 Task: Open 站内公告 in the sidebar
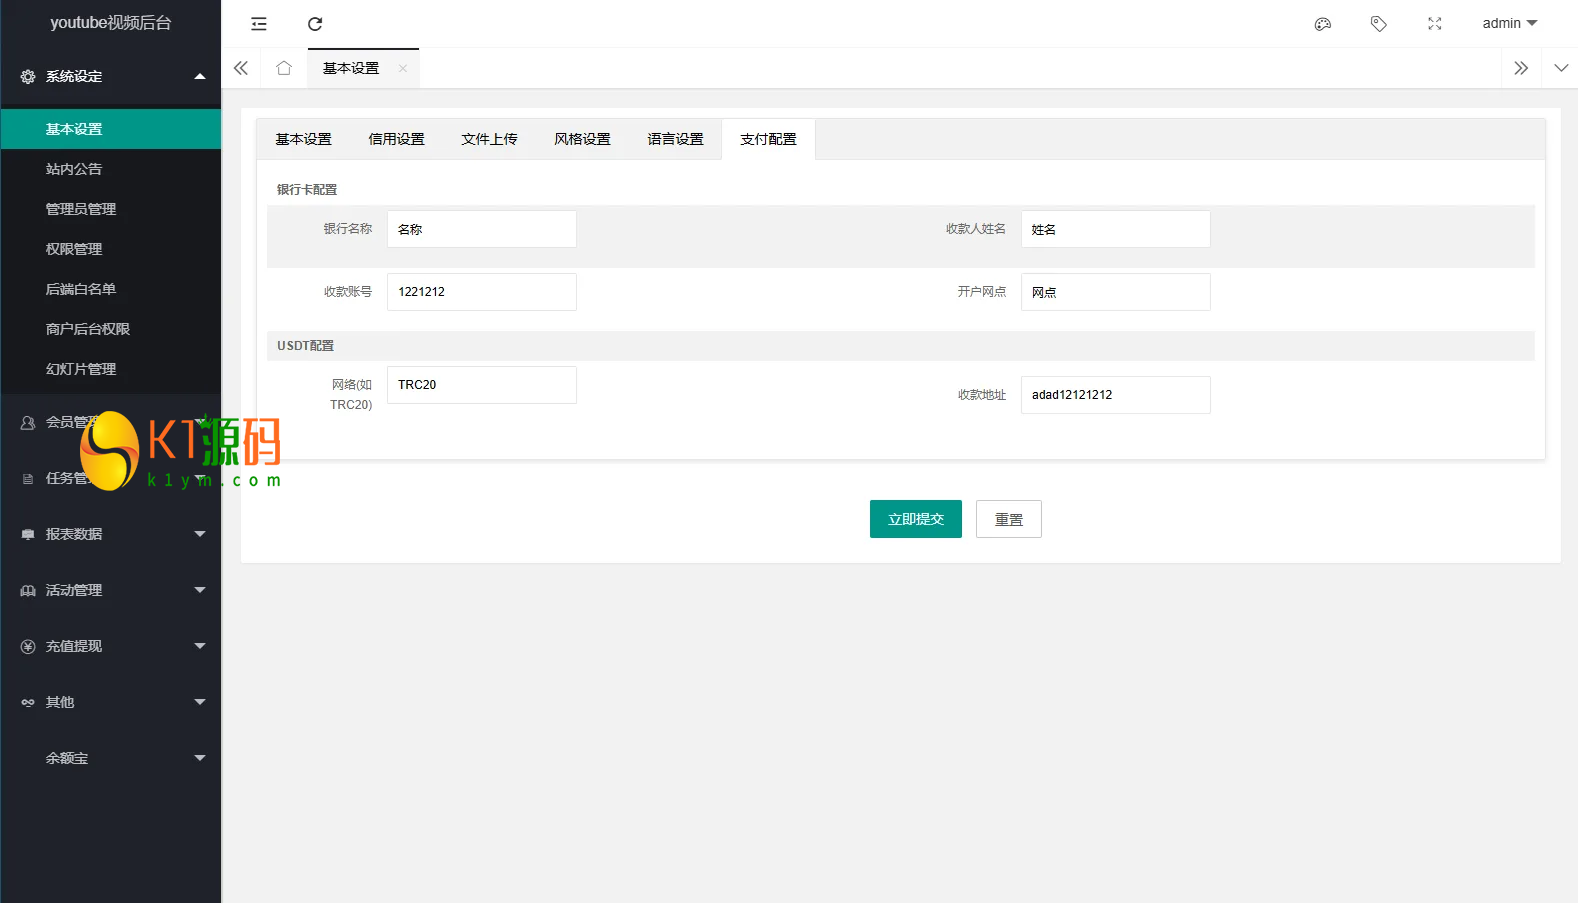click(x=111, y=169)
